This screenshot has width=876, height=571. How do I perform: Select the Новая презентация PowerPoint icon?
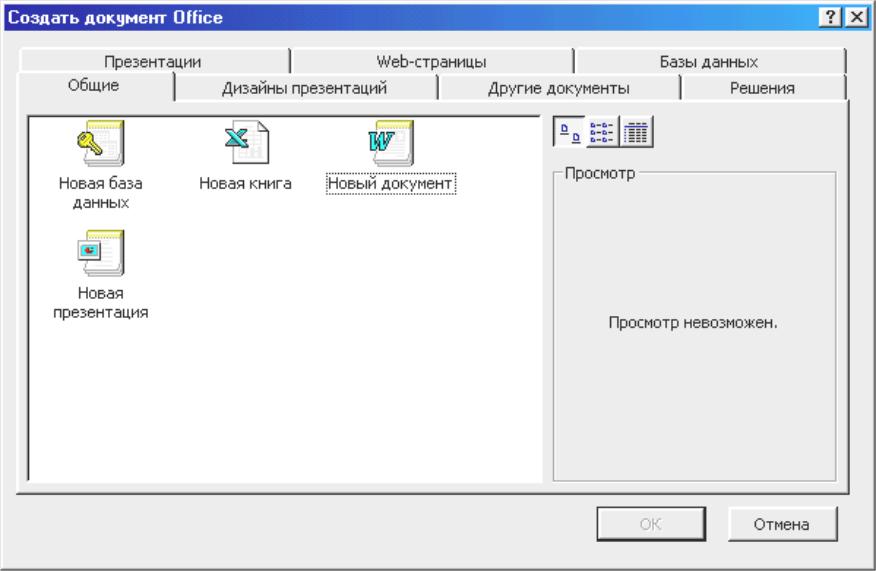click(101, 253)
